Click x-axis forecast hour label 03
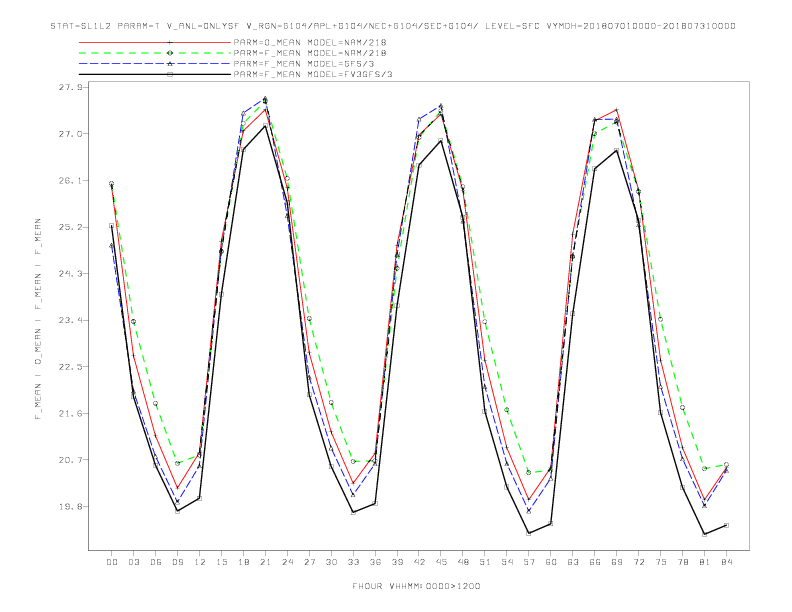This screenshot has height=612, width=792. 133,562
